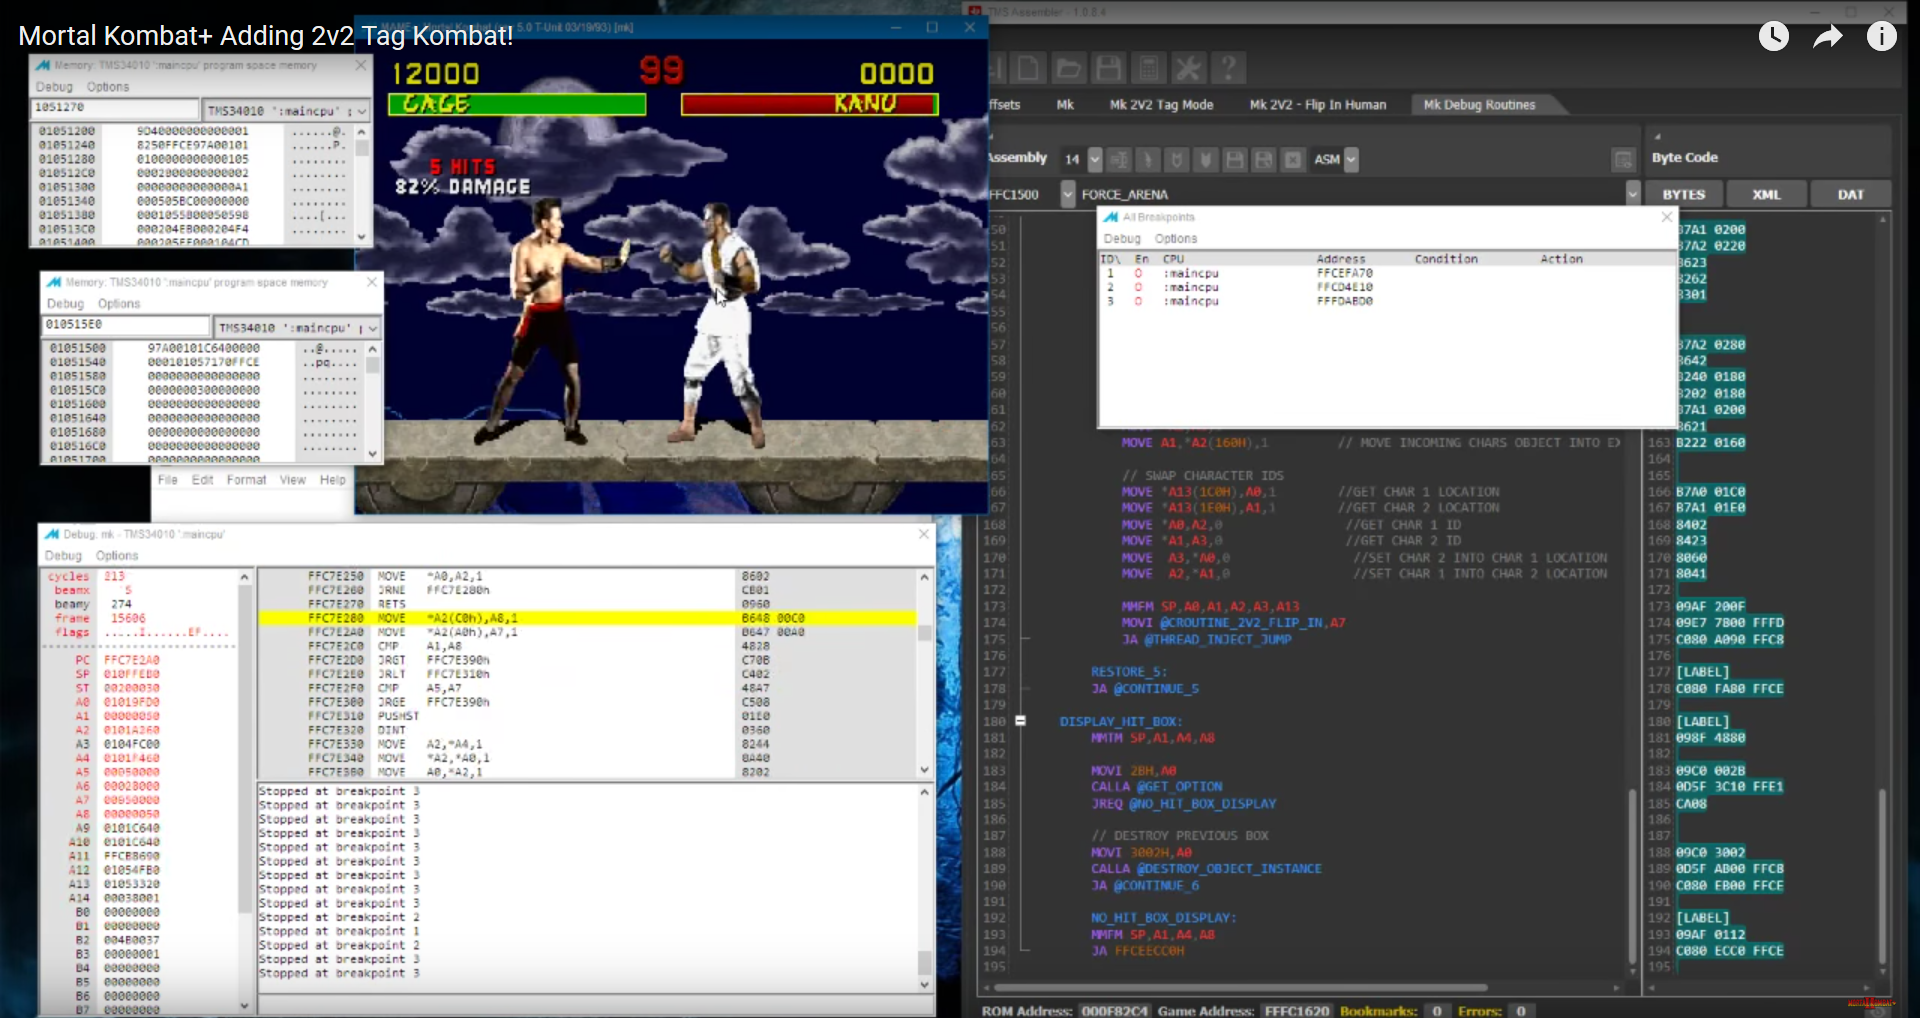
Task: Click the Action column header in breakpoints list
Action: click(x=1561, y=259)
